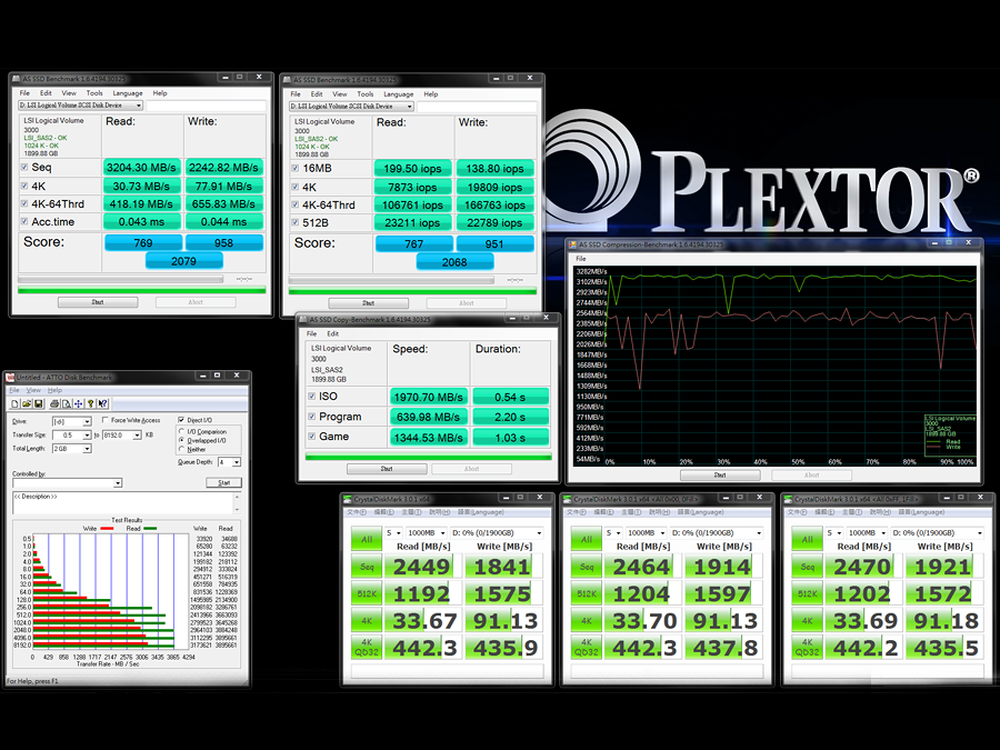Viewport: 1000px width, 750px height.
Task: Uncheck 16MB test in AS SSD iops window
Action: 295,168
